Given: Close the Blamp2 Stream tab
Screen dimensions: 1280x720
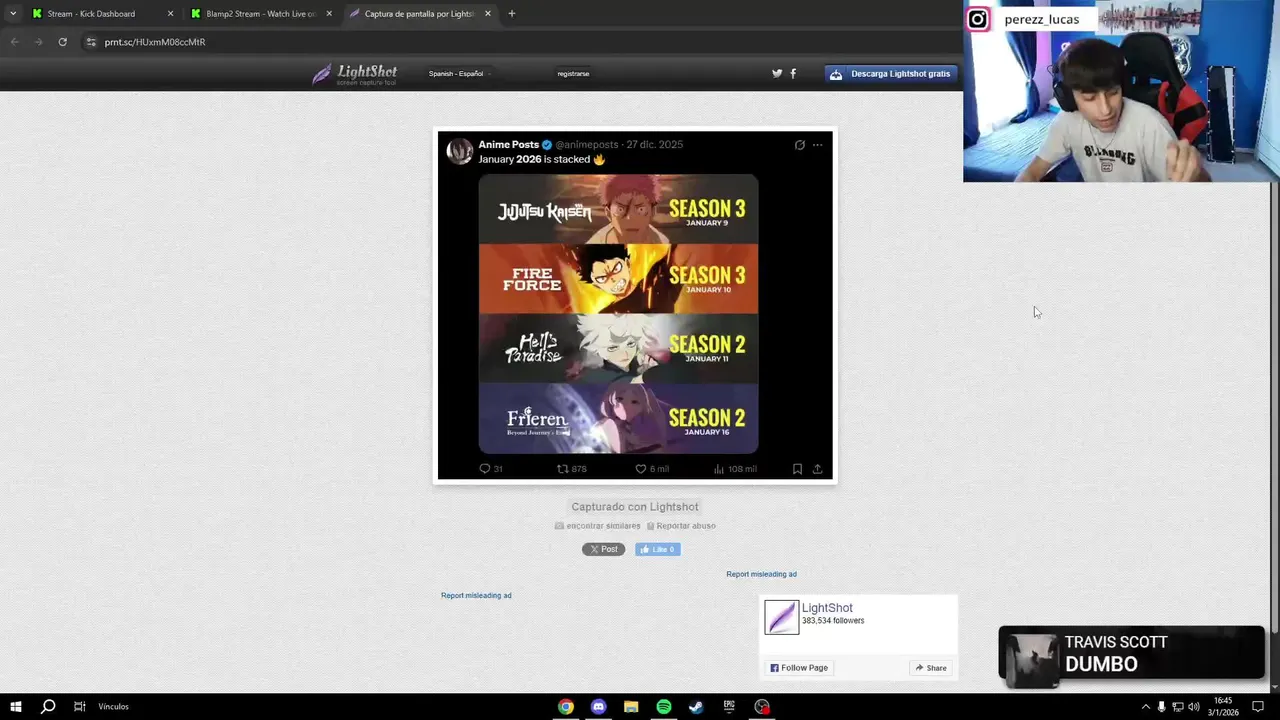Looking at the screenshot, I should pyautogui.click(x=329, y=14).
